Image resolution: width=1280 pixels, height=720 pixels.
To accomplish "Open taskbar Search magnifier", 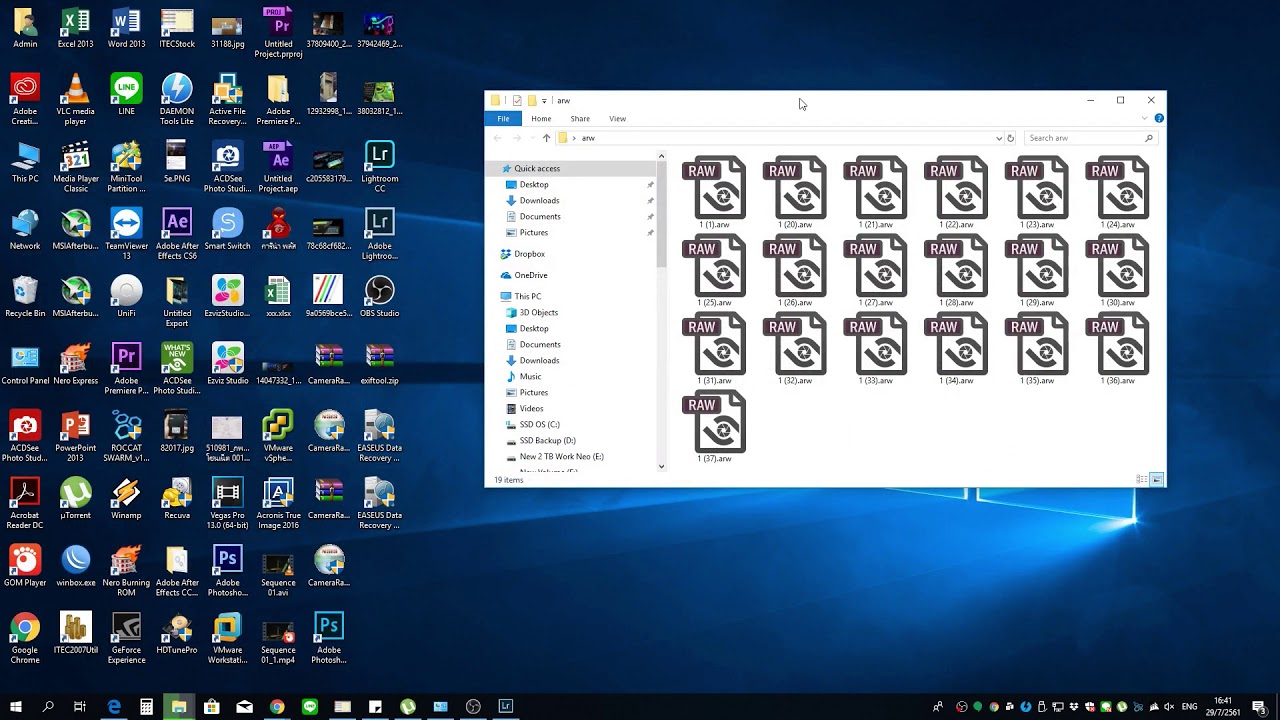I will pyautogui.click(x=48, y=707).
